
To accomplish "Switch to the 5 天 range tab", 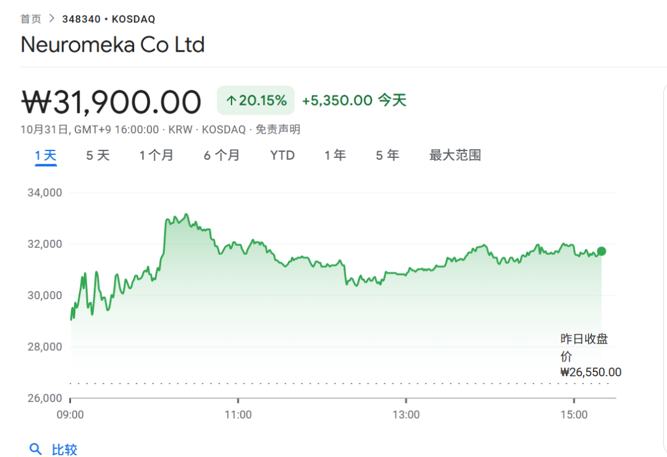I will pos(98,155).
